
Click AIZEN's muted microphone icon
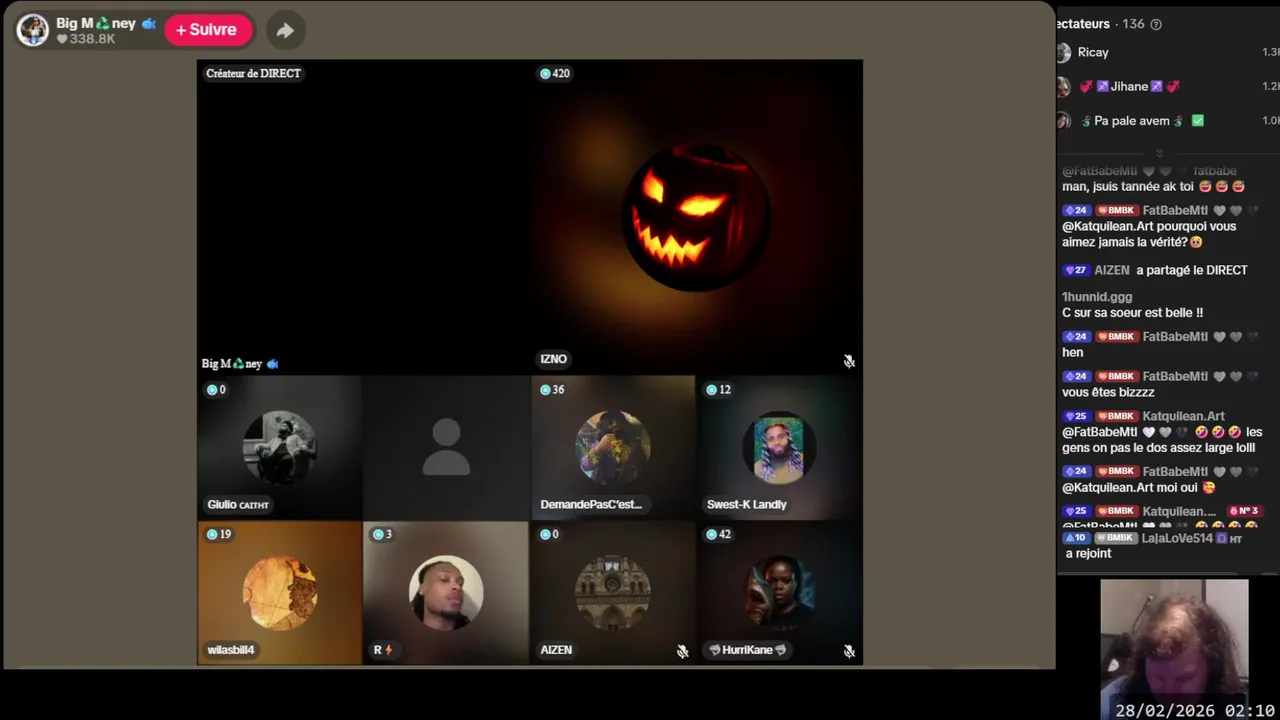pyautogui.click(x=682, y=651)
